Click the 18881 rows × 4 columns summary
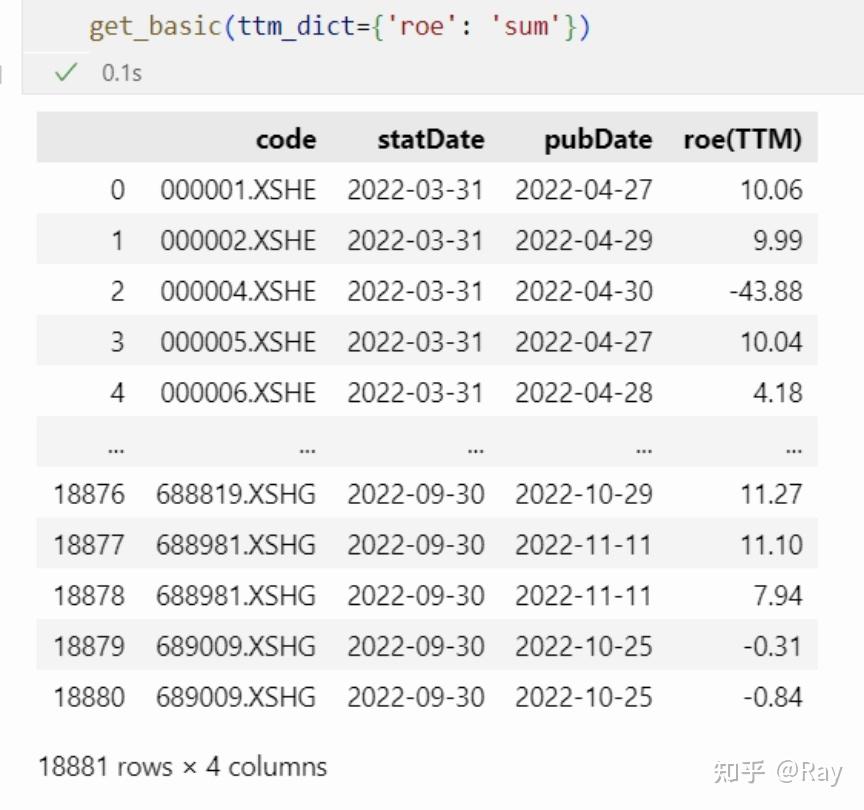The width and height of the screenshot is (864, 810). pyautogui.click(x=182, y=767)
